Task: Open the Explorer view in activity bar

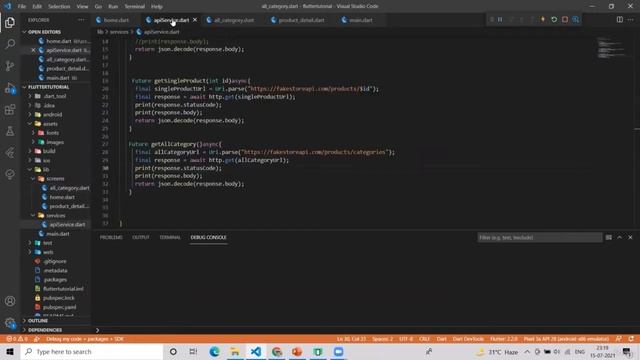Action: click(x=10, y=22)
